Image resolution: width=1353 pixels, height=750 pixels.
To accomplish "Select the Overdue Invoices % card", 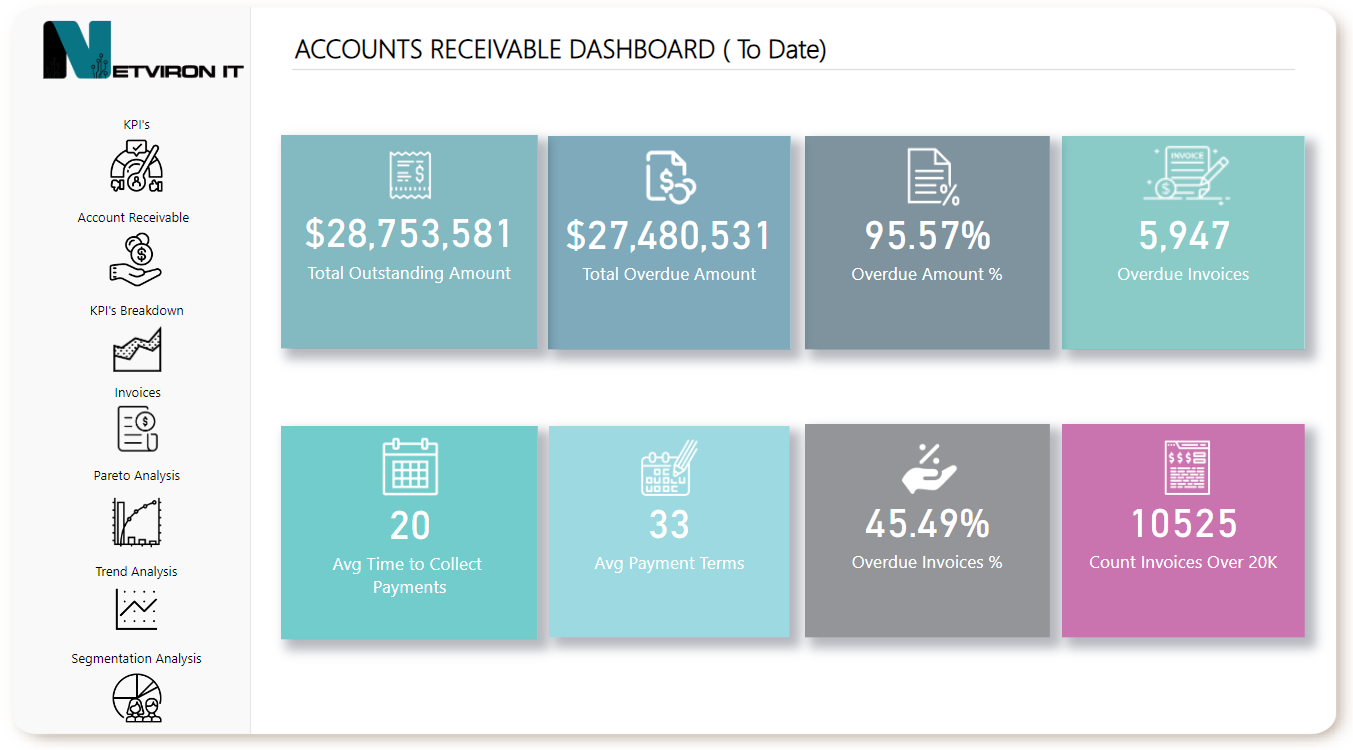I will (x=926, y=531).
